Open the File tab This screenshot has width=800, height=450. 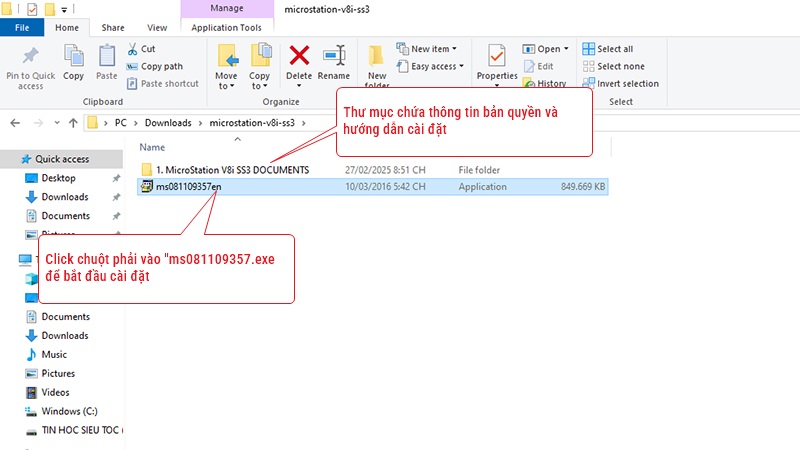(x=22, y=28)
